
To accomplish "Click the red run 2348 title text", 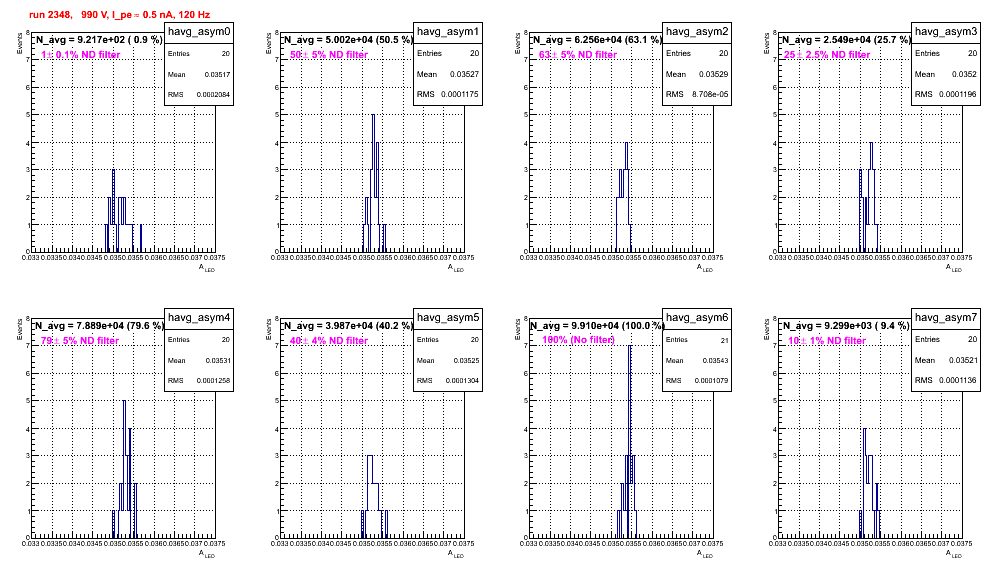I will click(x=119, y=15).
